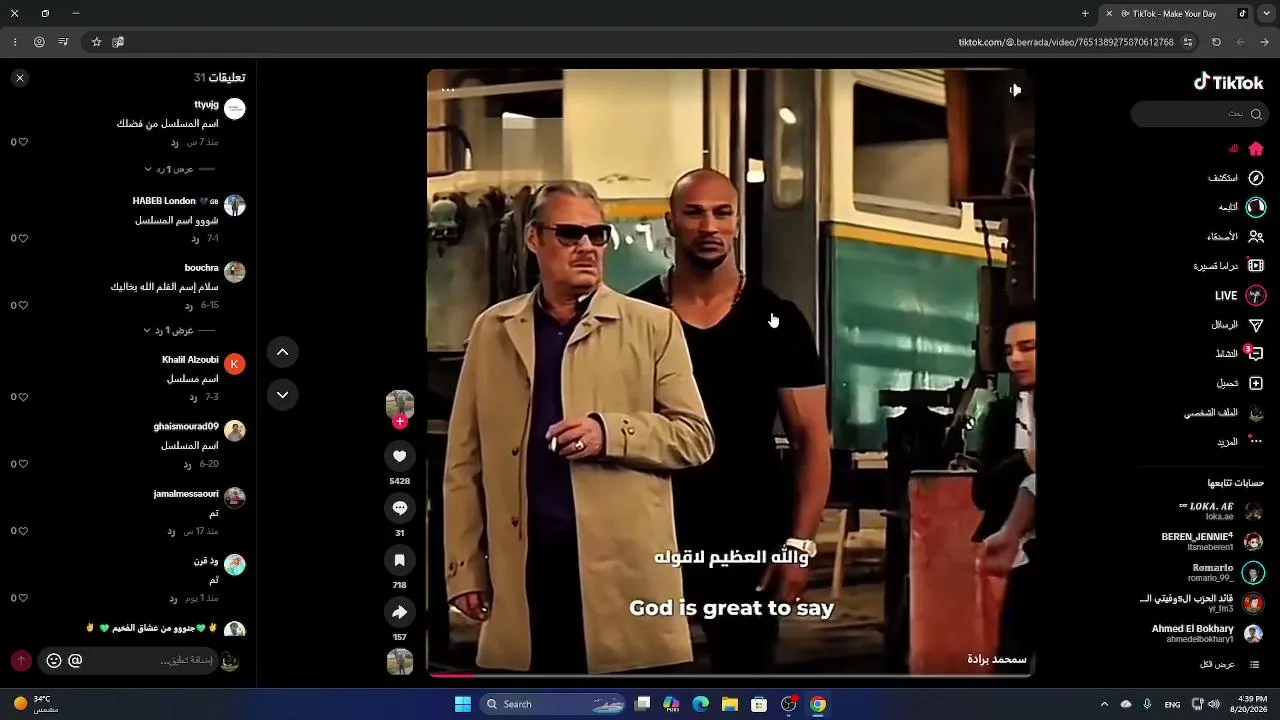Reply to ttyujg's comment
Screen dimensions: 1280x720
point(174,142)
